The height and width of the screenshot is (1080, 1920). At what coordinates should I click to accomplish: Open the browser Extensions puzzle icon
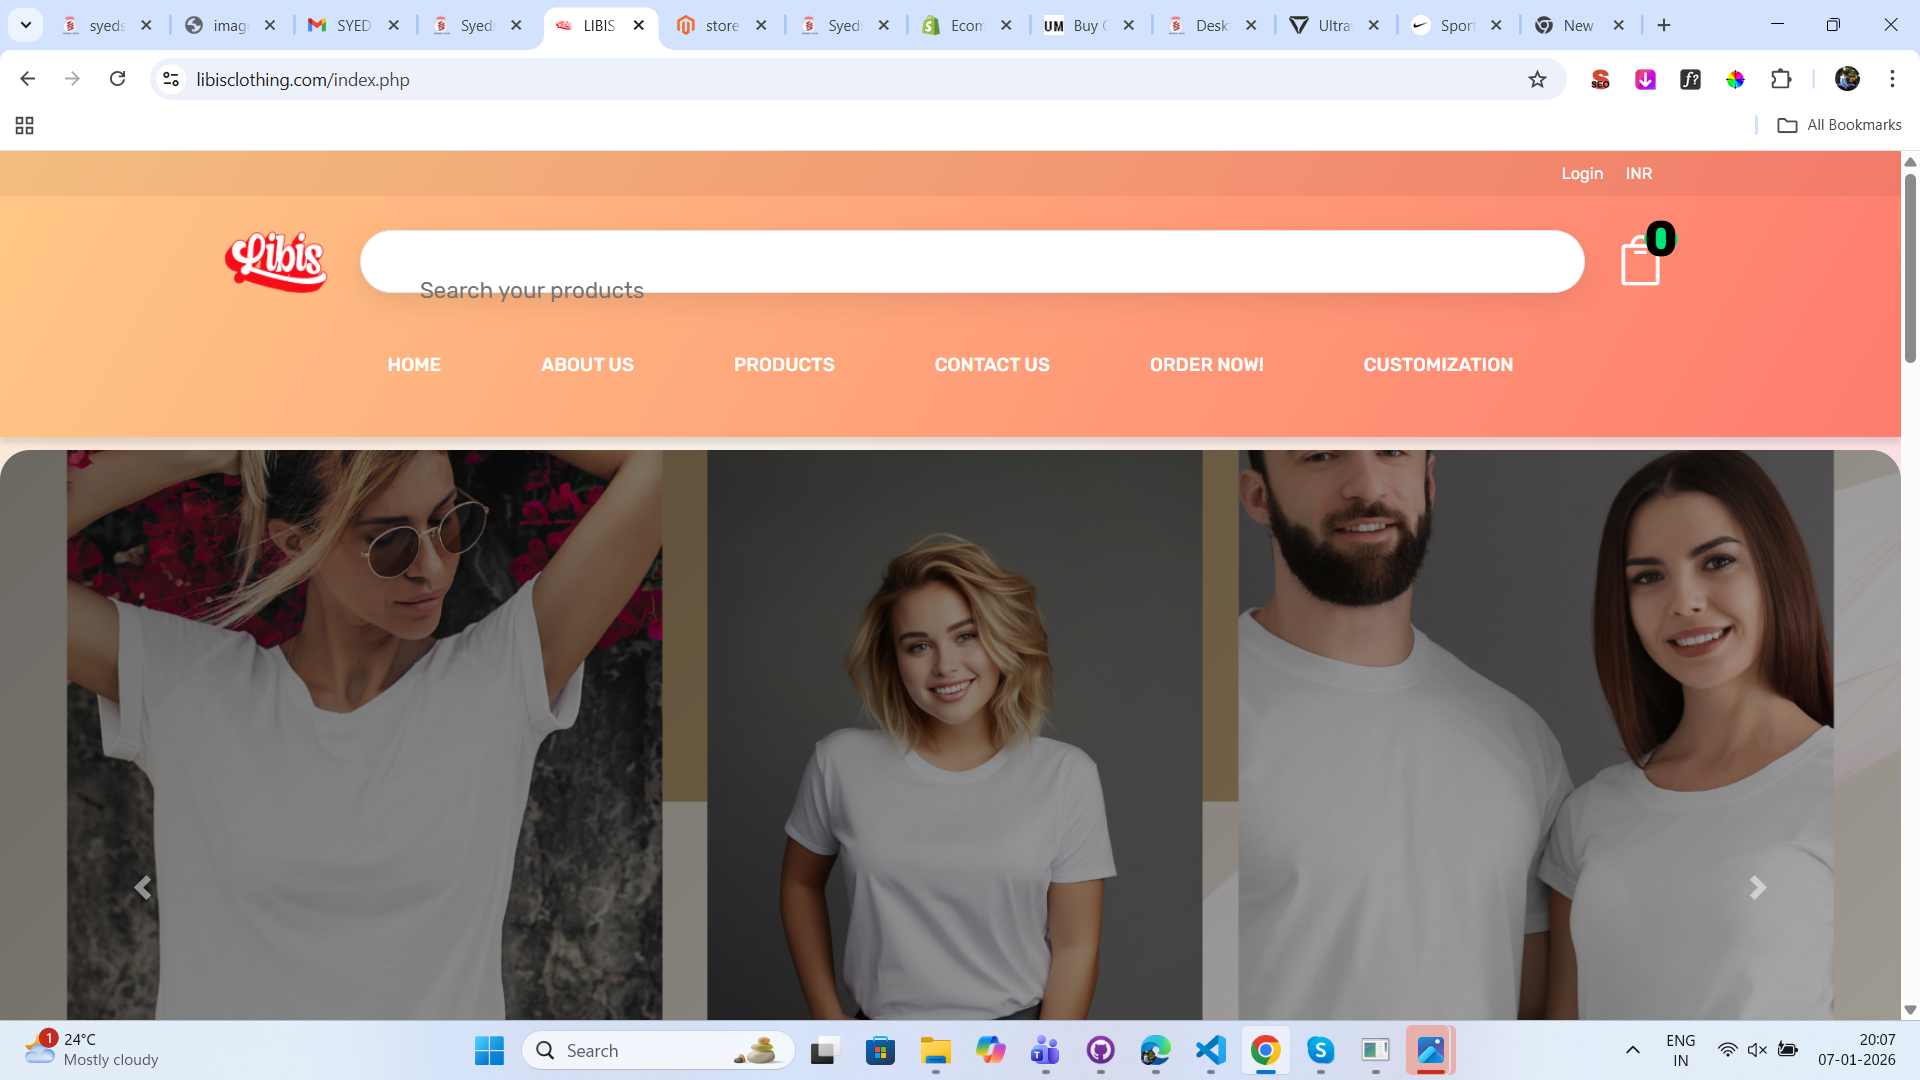pyautogui.click(x=1783, y=79)
